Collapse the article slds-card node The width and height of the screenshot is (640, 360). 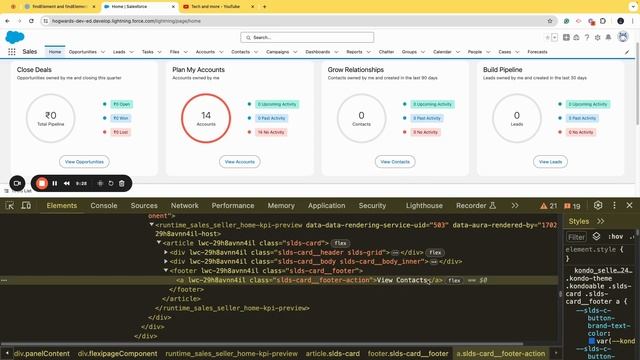pos(159,242)
